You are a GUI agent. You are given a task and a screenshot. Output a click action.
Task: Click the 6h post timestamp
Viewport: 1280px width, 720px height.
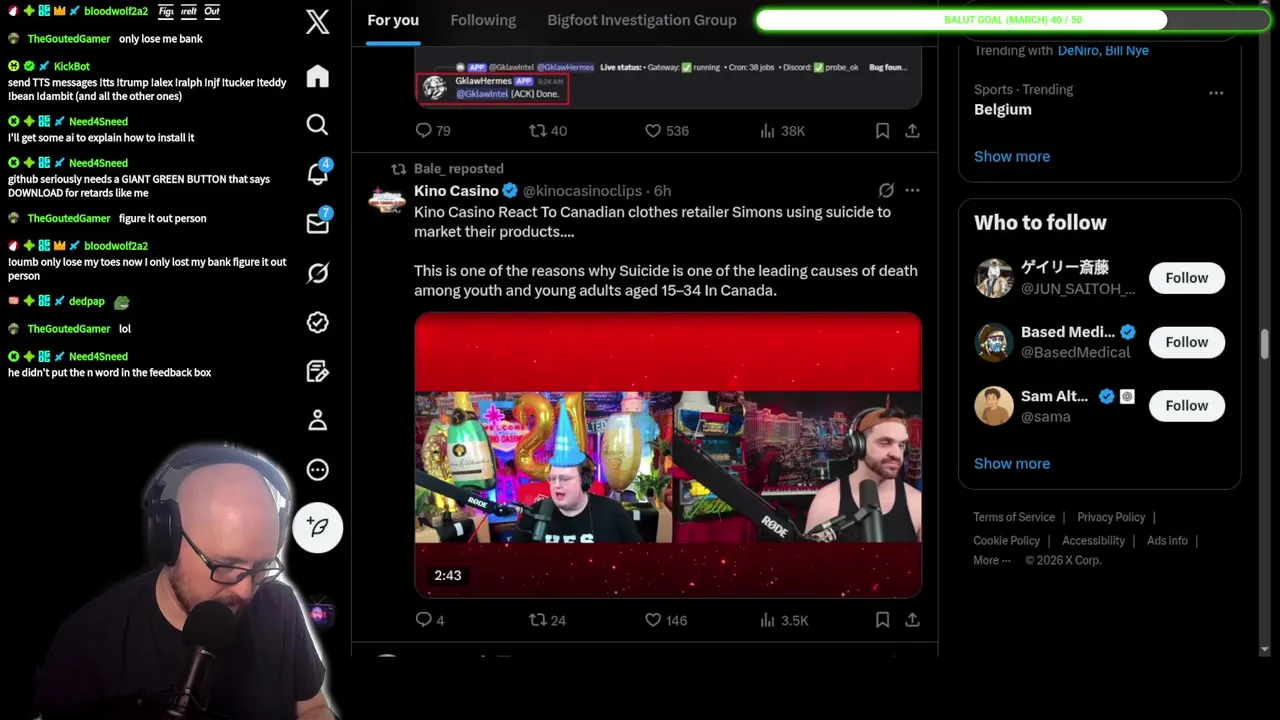(x=663, y=190)
